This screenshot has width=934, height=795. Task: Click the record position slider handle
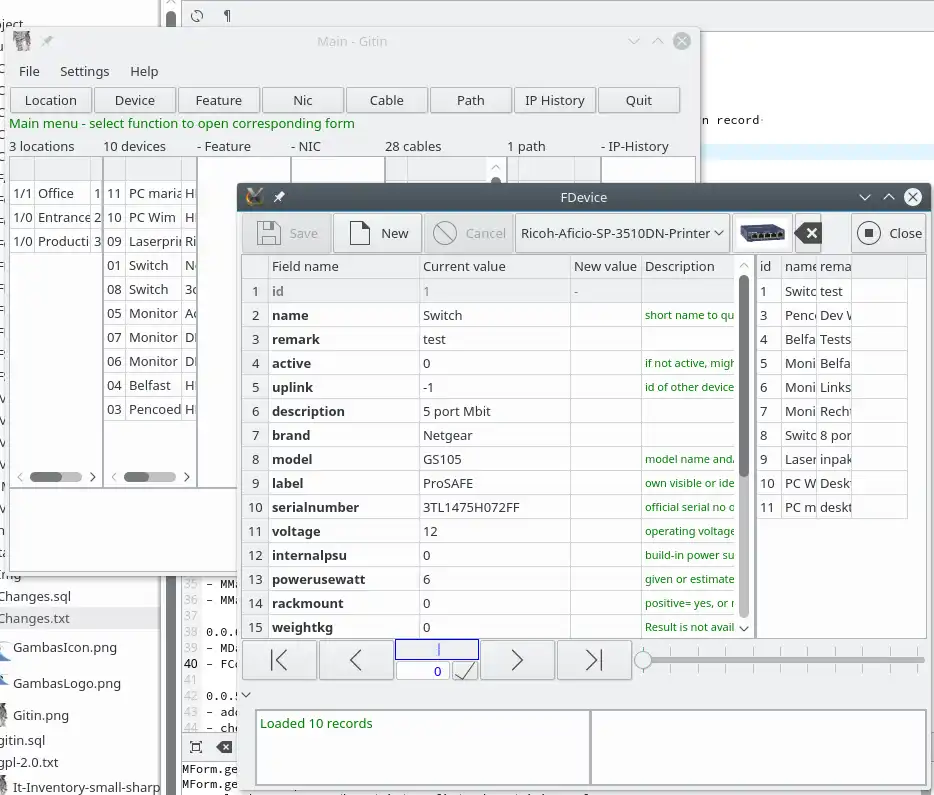[644, 660]
